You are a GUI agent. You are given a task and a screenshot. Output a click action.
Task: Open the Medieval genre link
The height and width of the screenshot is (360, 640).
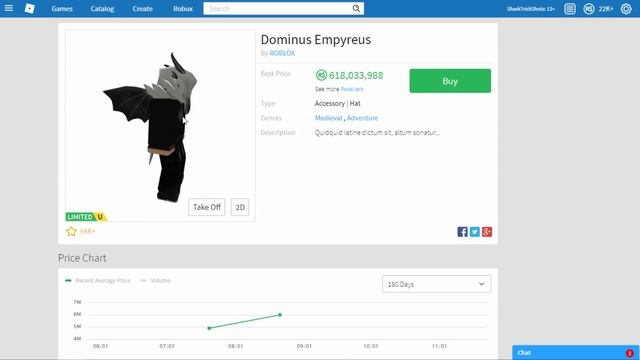(x=329, y=118)
